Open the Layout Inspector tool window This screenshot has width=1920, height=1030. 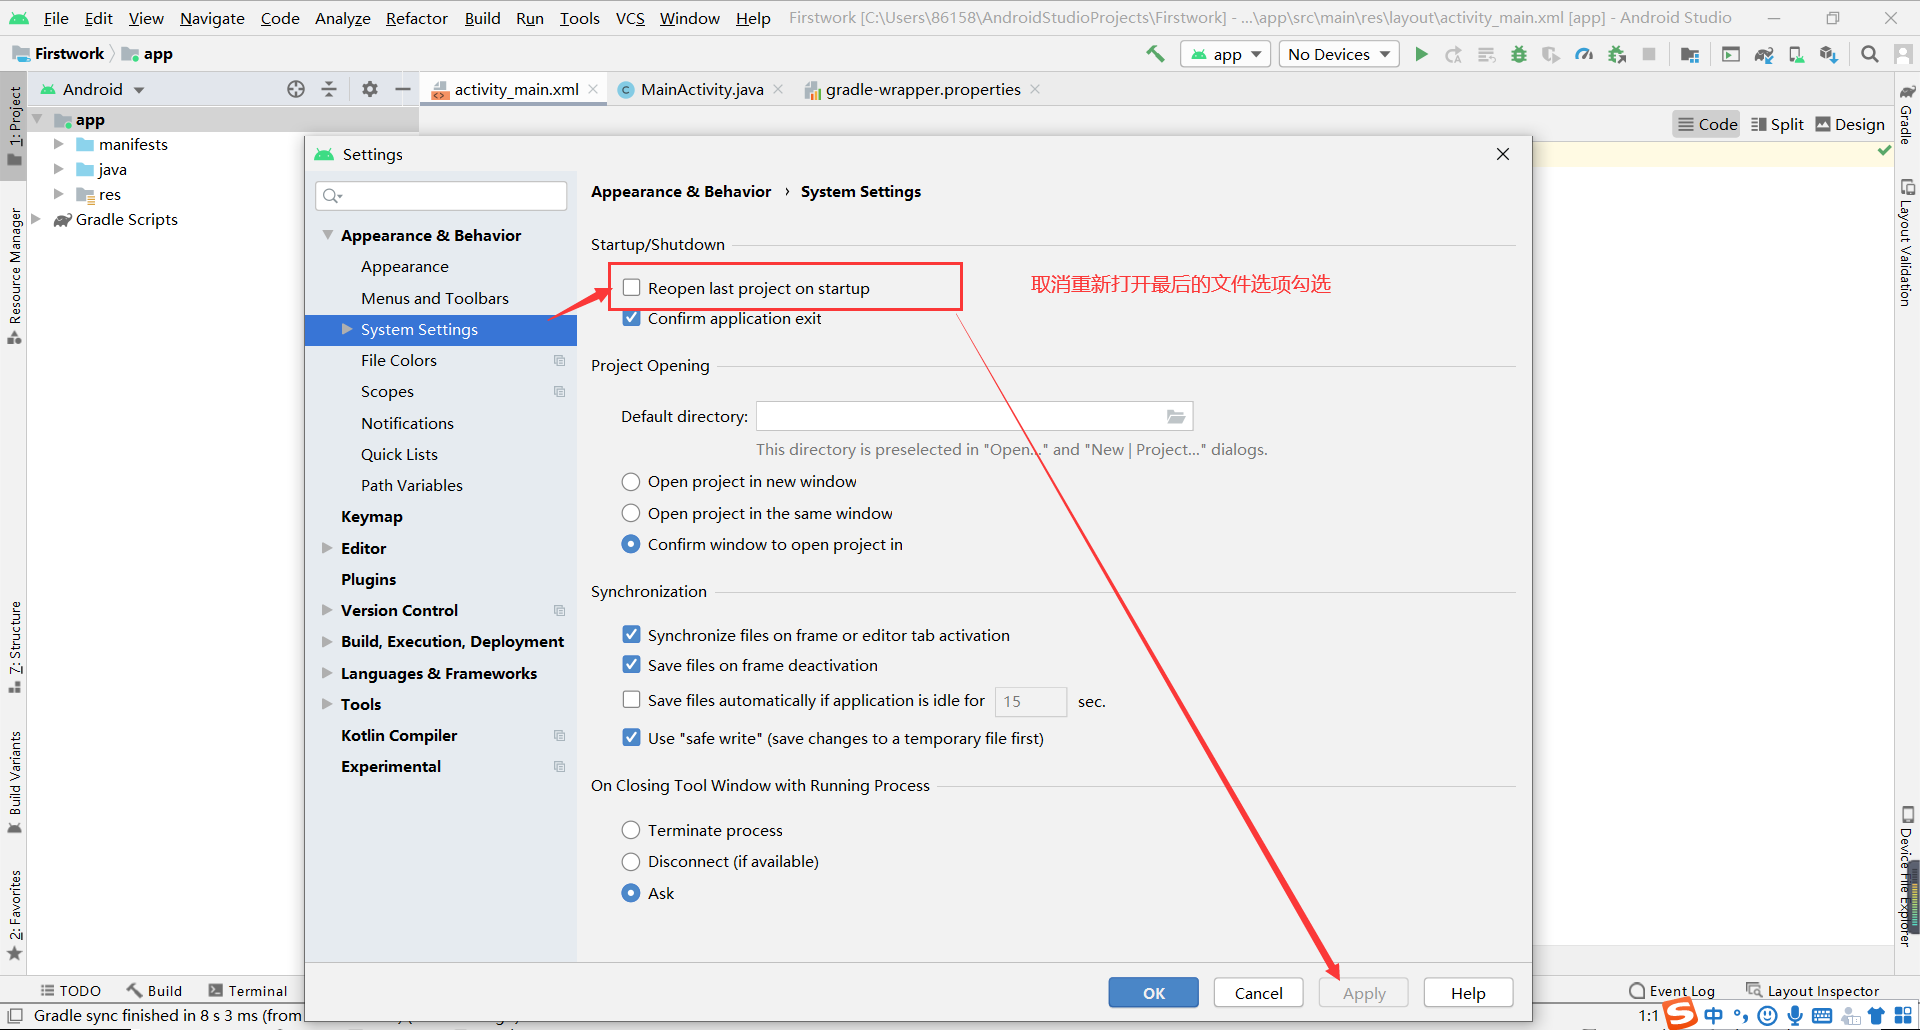coord(1812,991)
